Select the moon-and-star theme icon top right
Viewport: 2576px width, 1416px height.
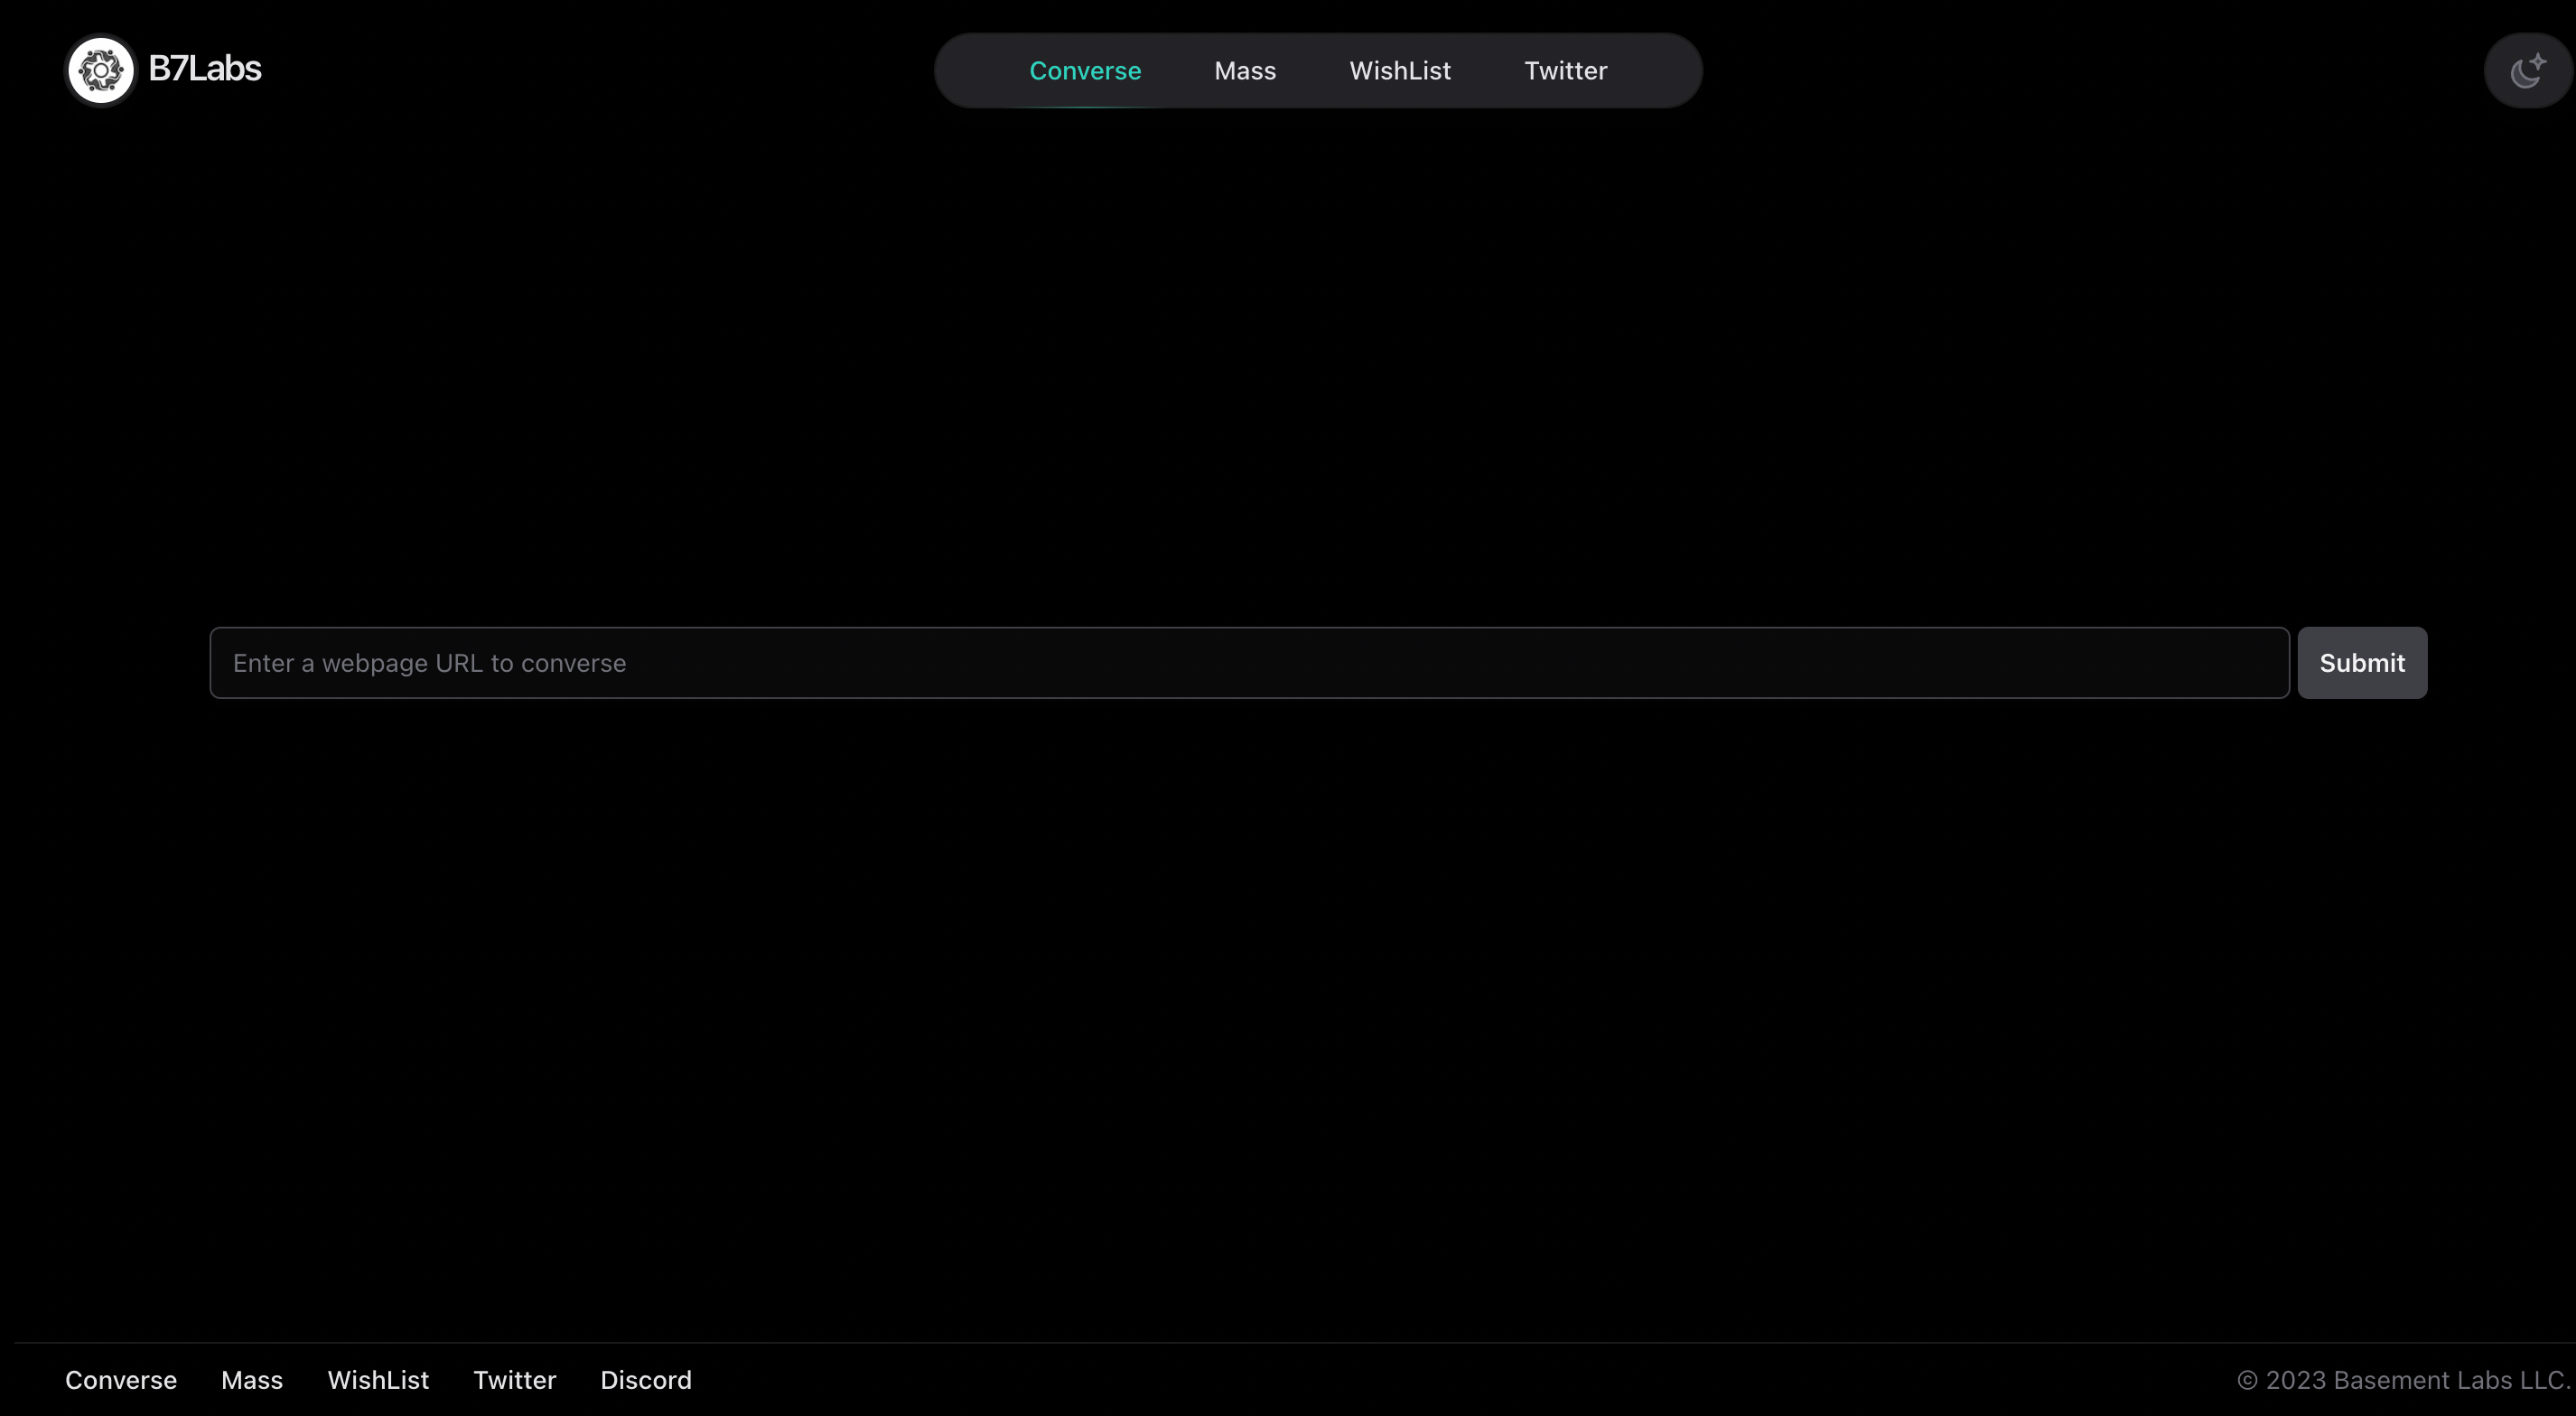[2527, 70]
